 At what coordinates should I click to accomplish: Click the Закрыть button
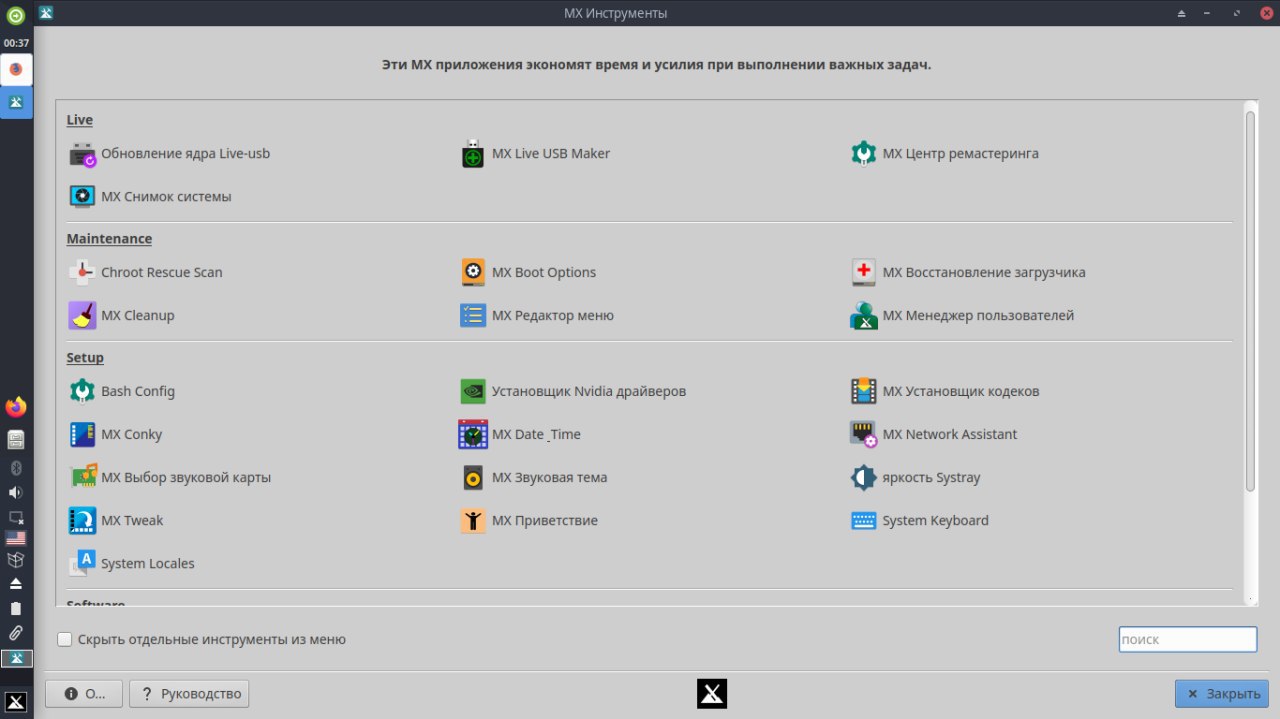click(x=1222, y=694)
